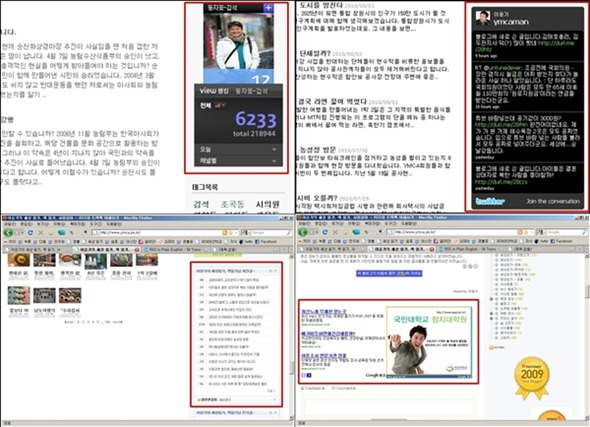The height and width of the screenshot is (427, 590).
Task: Click Stop in the Firefox window with food thumbnails
Action: point(41,232)
